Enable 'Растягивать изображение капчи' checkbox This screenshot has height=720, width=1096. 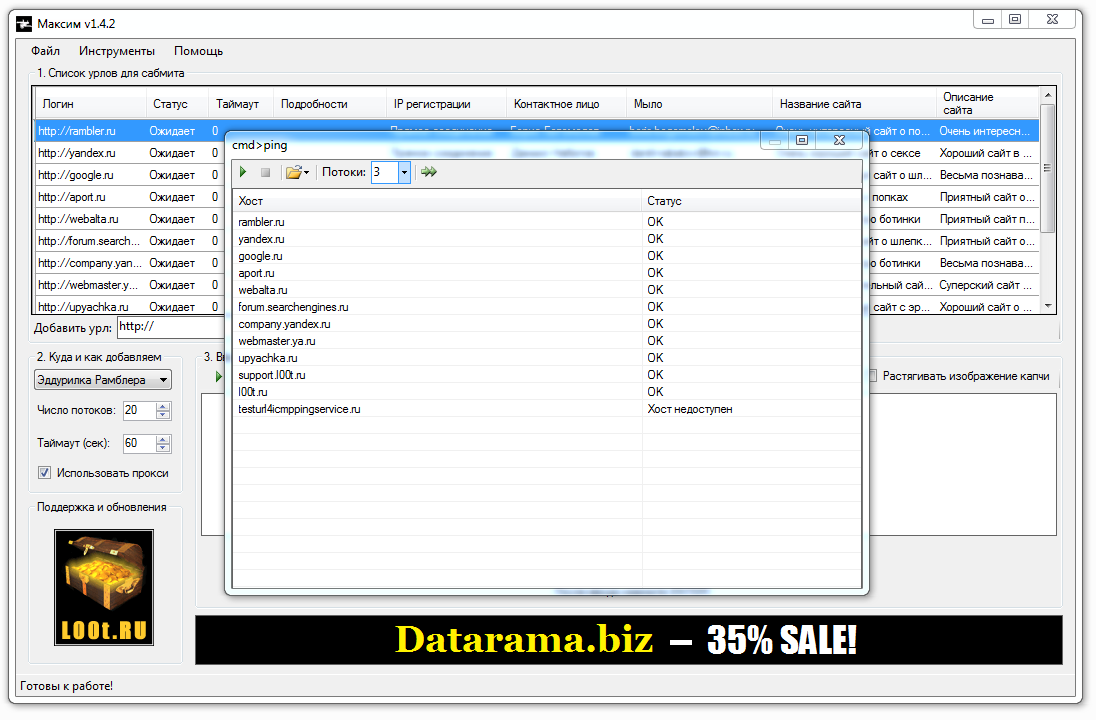(x=873, y=376)
